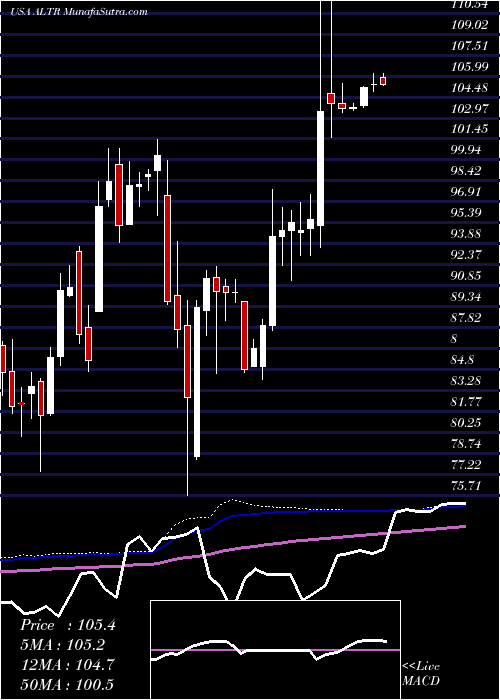Click the last red candlestick near 105.99
Image resolution: width=500 pixels, height=700 pixels.
[383, 81]
